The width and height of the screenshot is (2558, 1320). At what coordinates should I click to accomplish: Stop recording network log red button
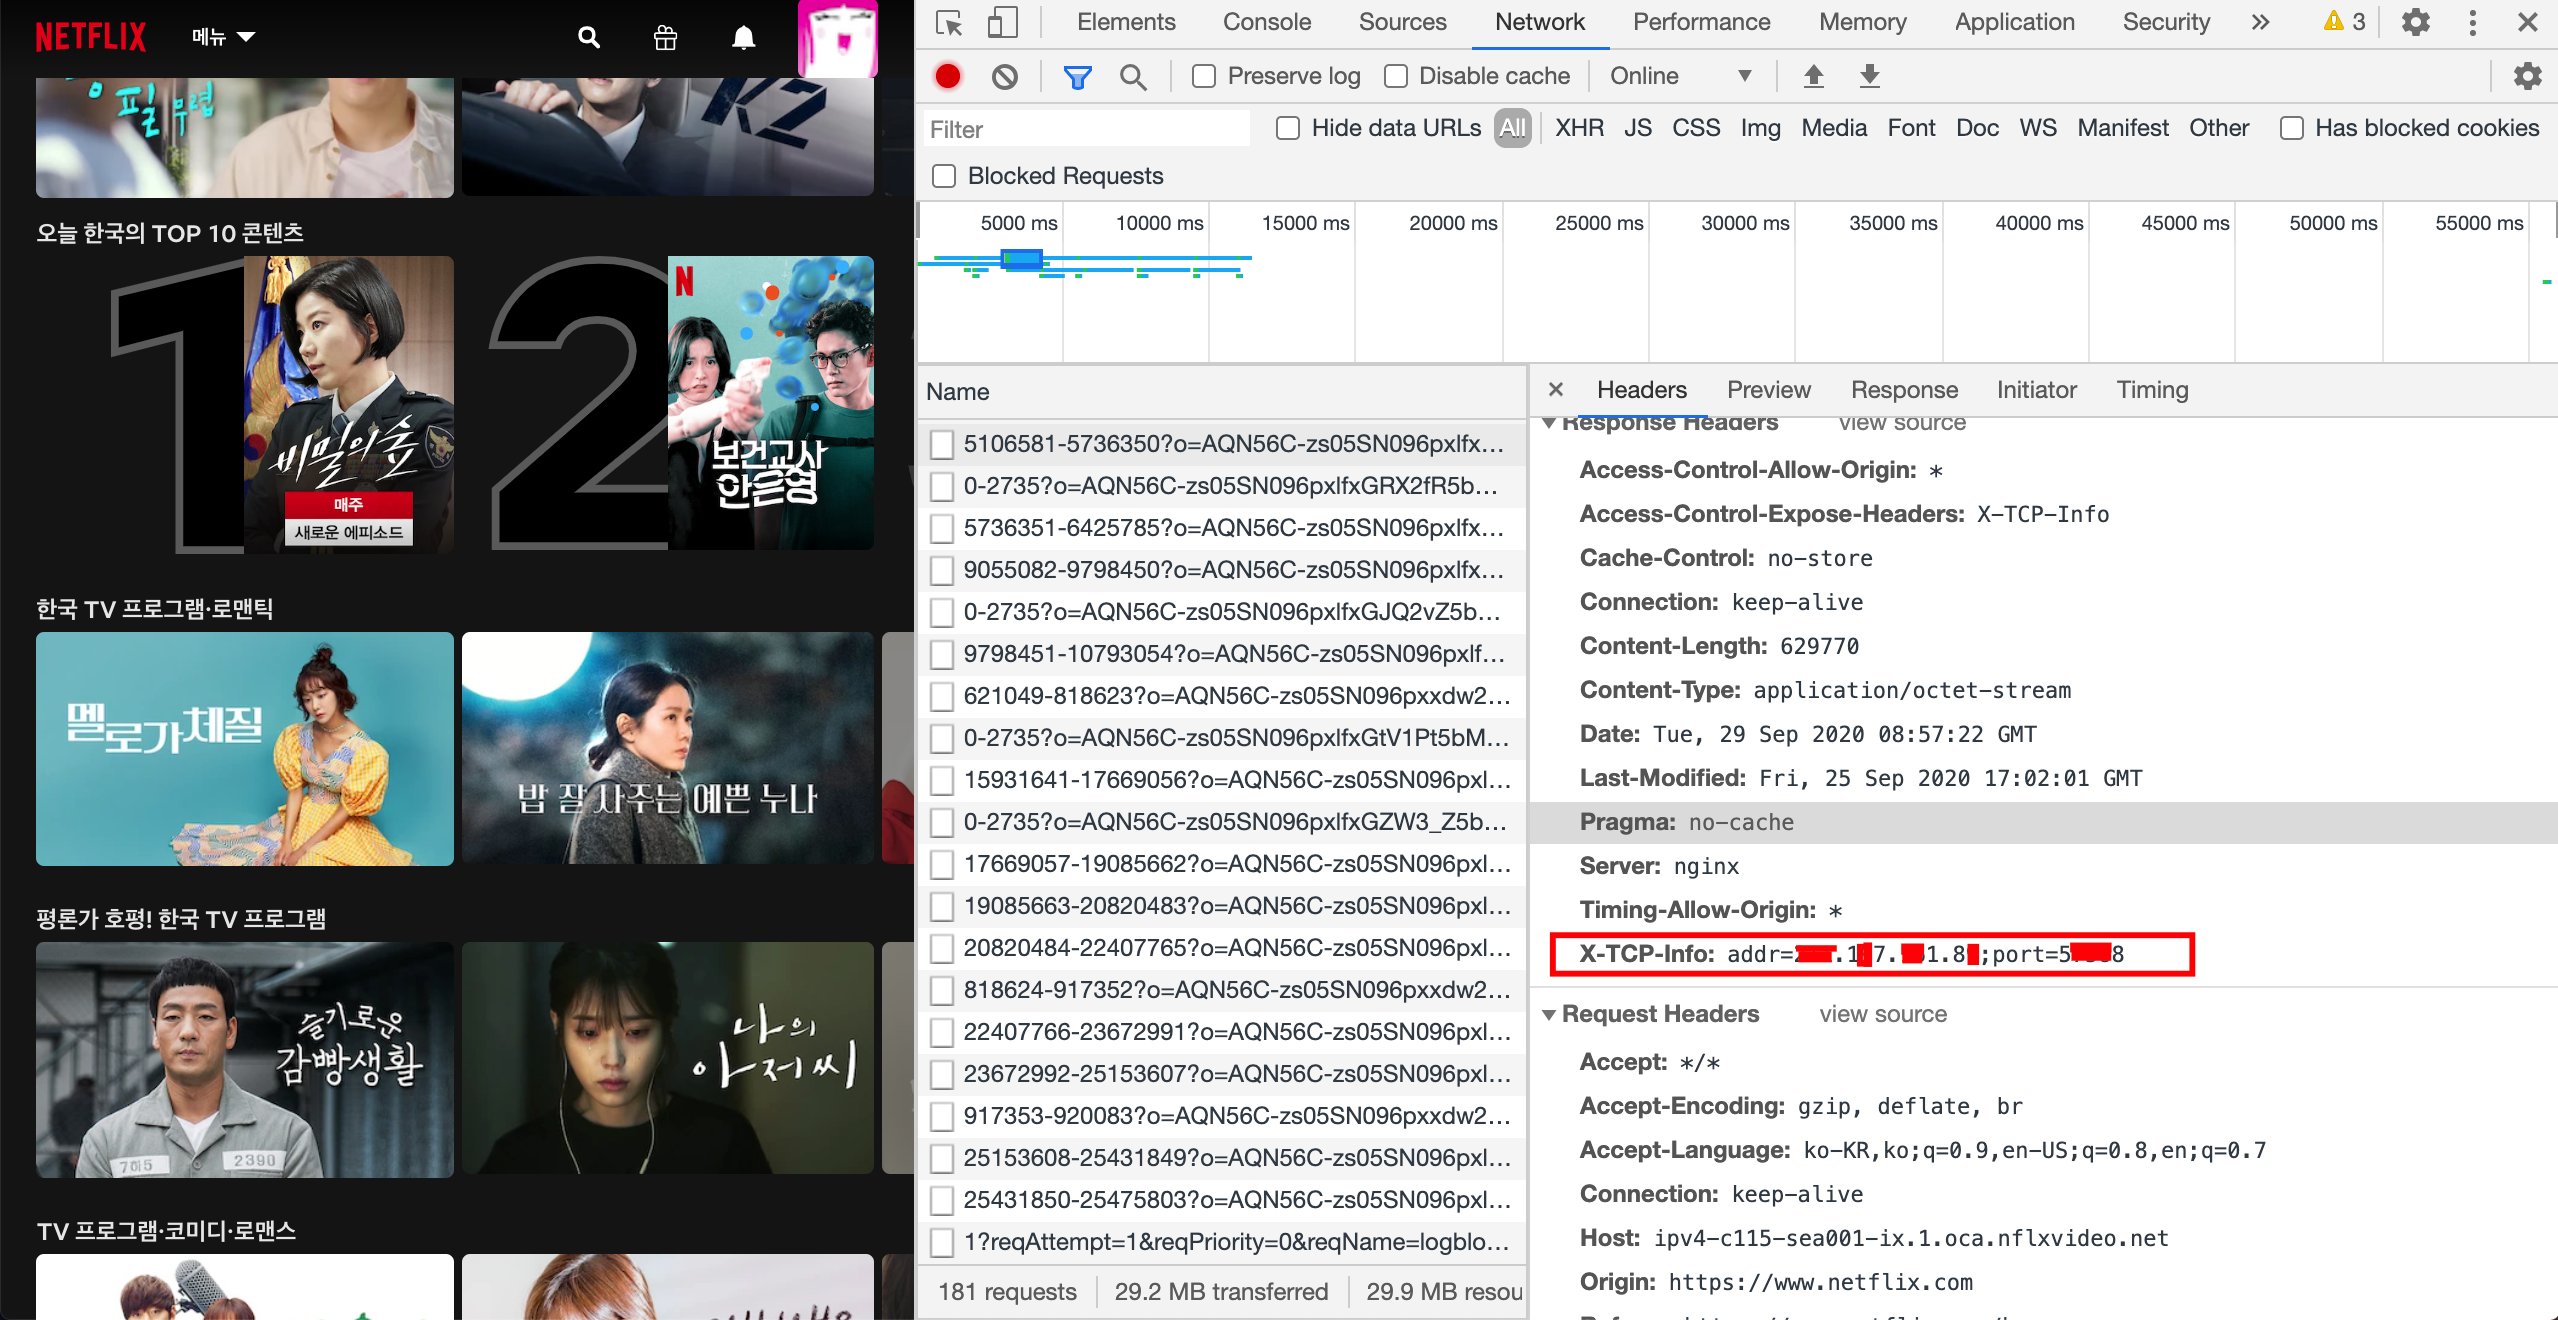tap(948, 76)
